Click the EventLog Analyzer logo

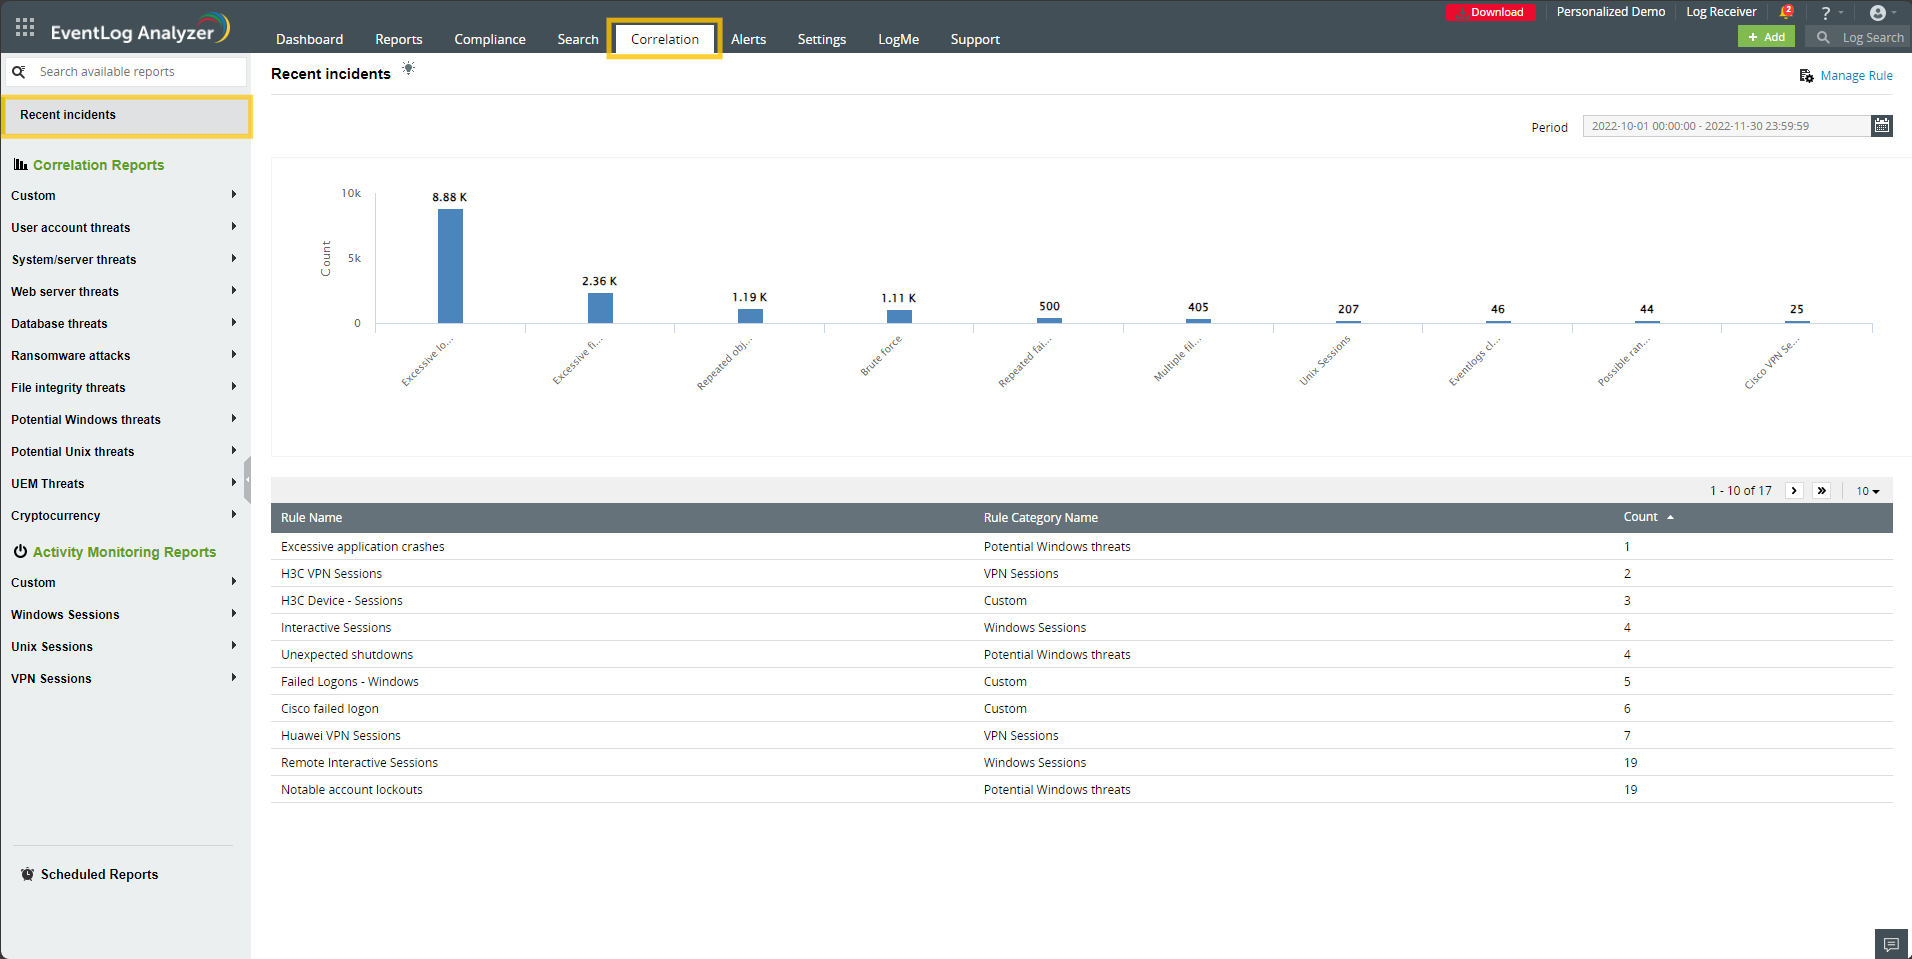tap(140, 29)
